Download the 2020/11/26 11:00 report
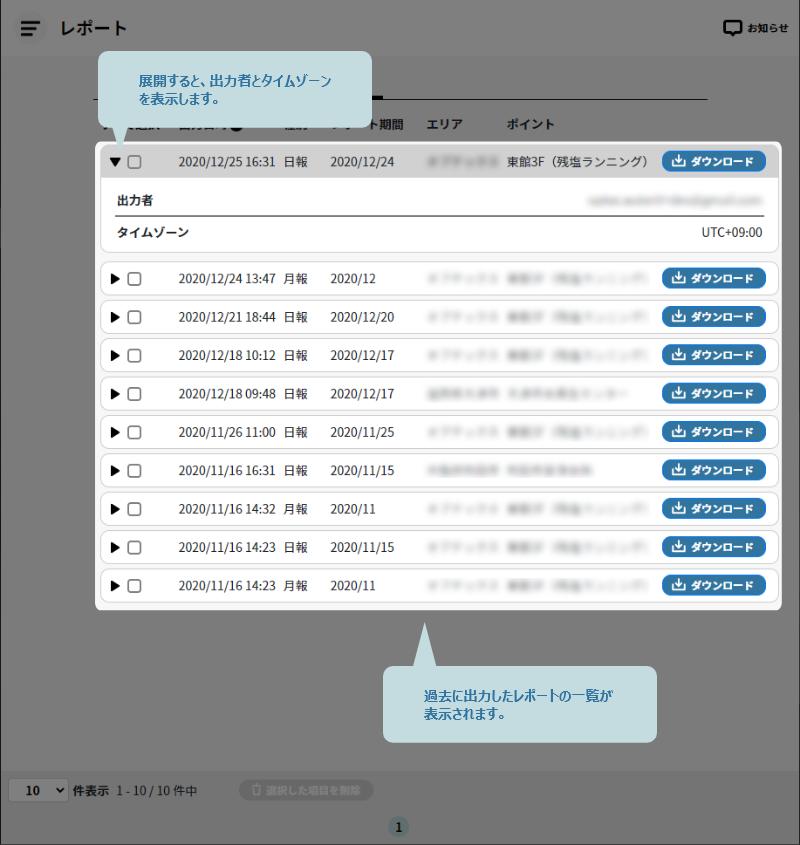 click(x=713, y=432)
